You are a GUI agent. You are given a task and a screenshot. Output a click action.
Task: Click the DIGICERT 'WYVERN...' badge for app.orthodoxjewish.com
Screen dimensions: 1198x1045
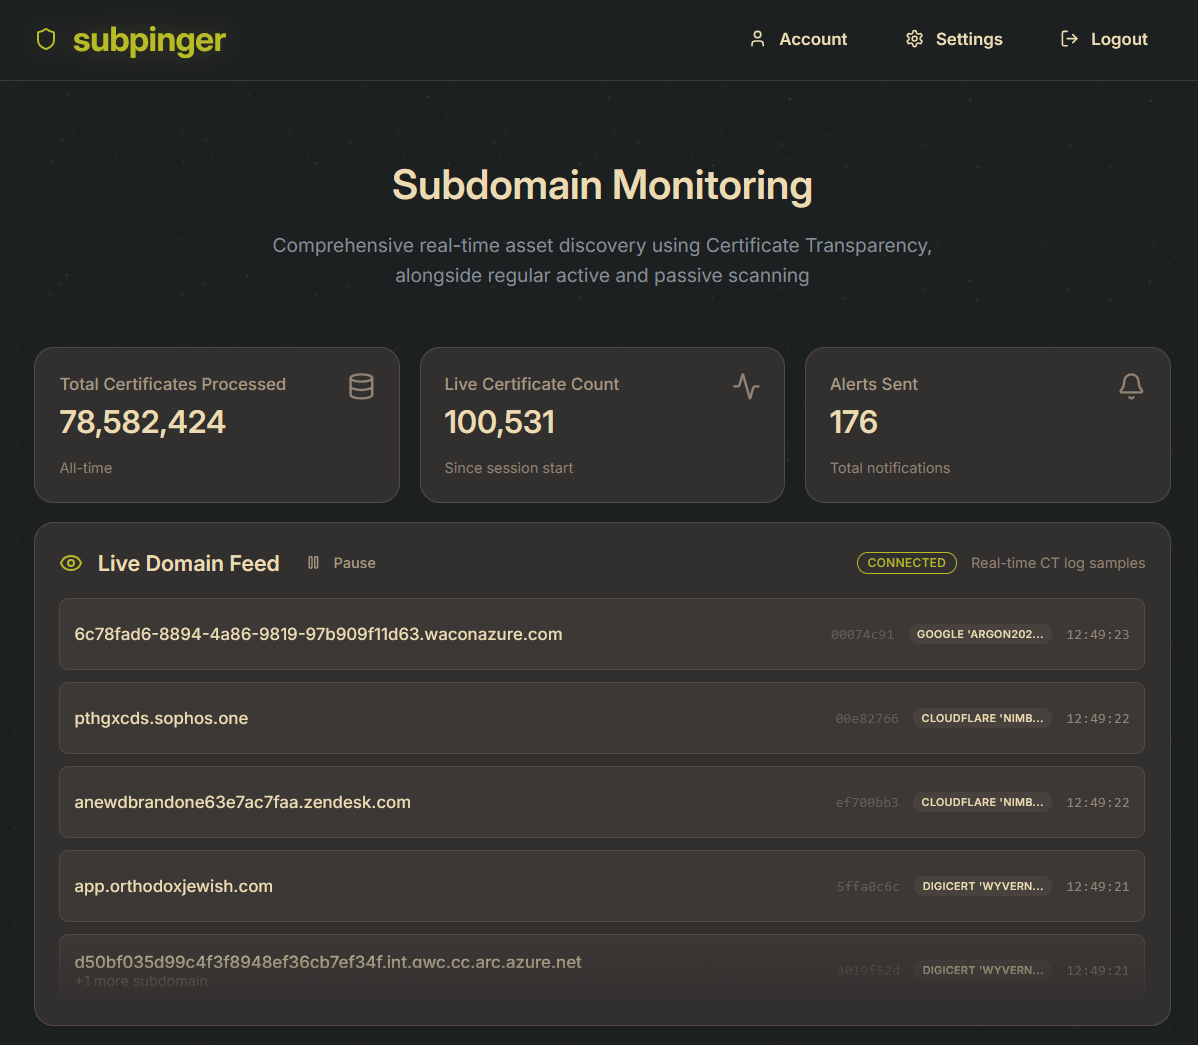tap(982, 886)
